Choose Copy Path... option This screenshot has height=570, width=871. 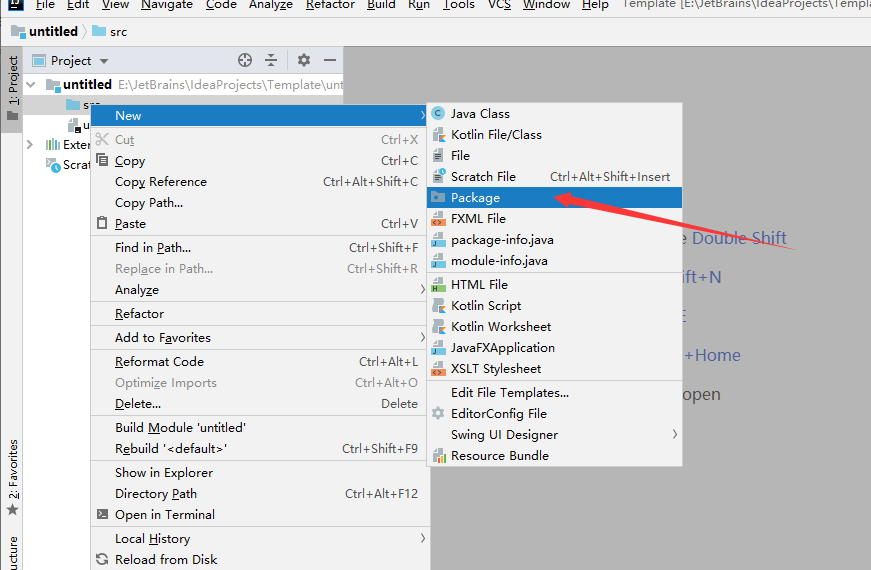(x=261, y=203)
